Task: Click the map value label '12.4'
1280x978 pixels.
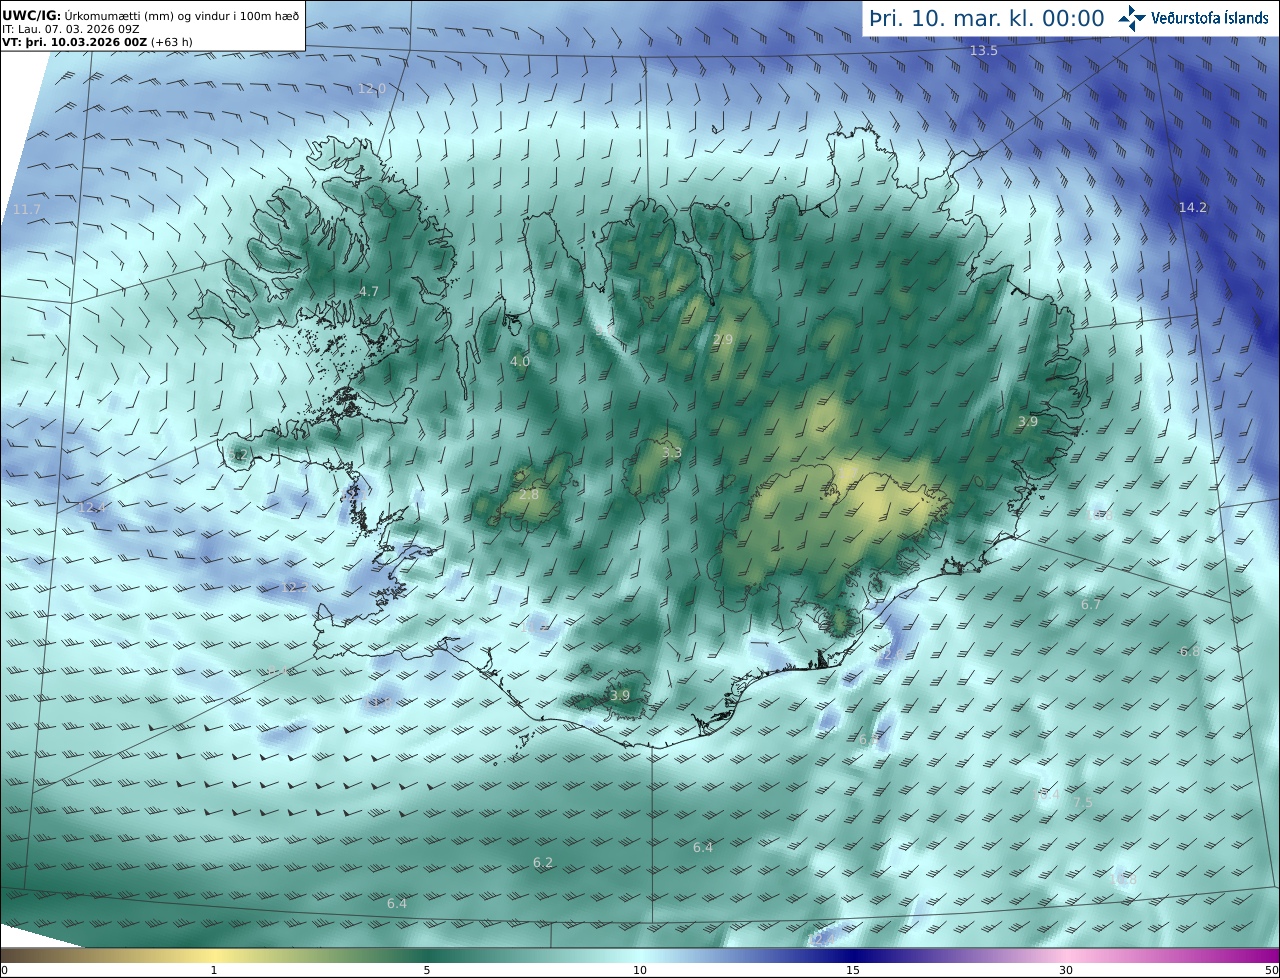Action: [x=92, y=508]
